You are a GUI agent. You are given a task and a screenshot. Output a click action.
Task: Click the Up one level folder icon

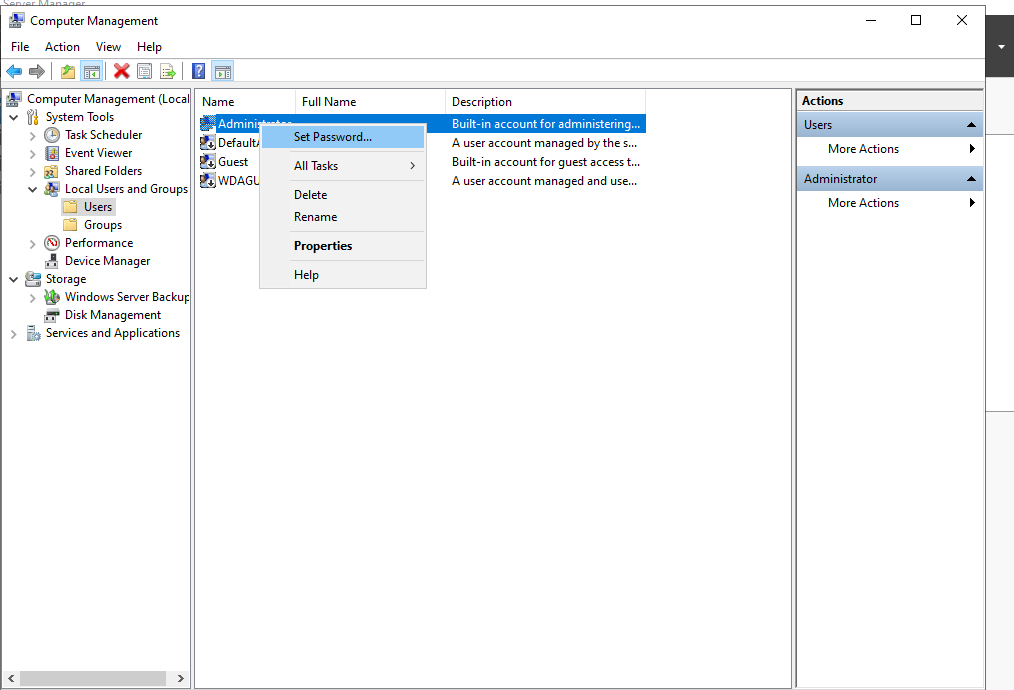tap(68, 71)
